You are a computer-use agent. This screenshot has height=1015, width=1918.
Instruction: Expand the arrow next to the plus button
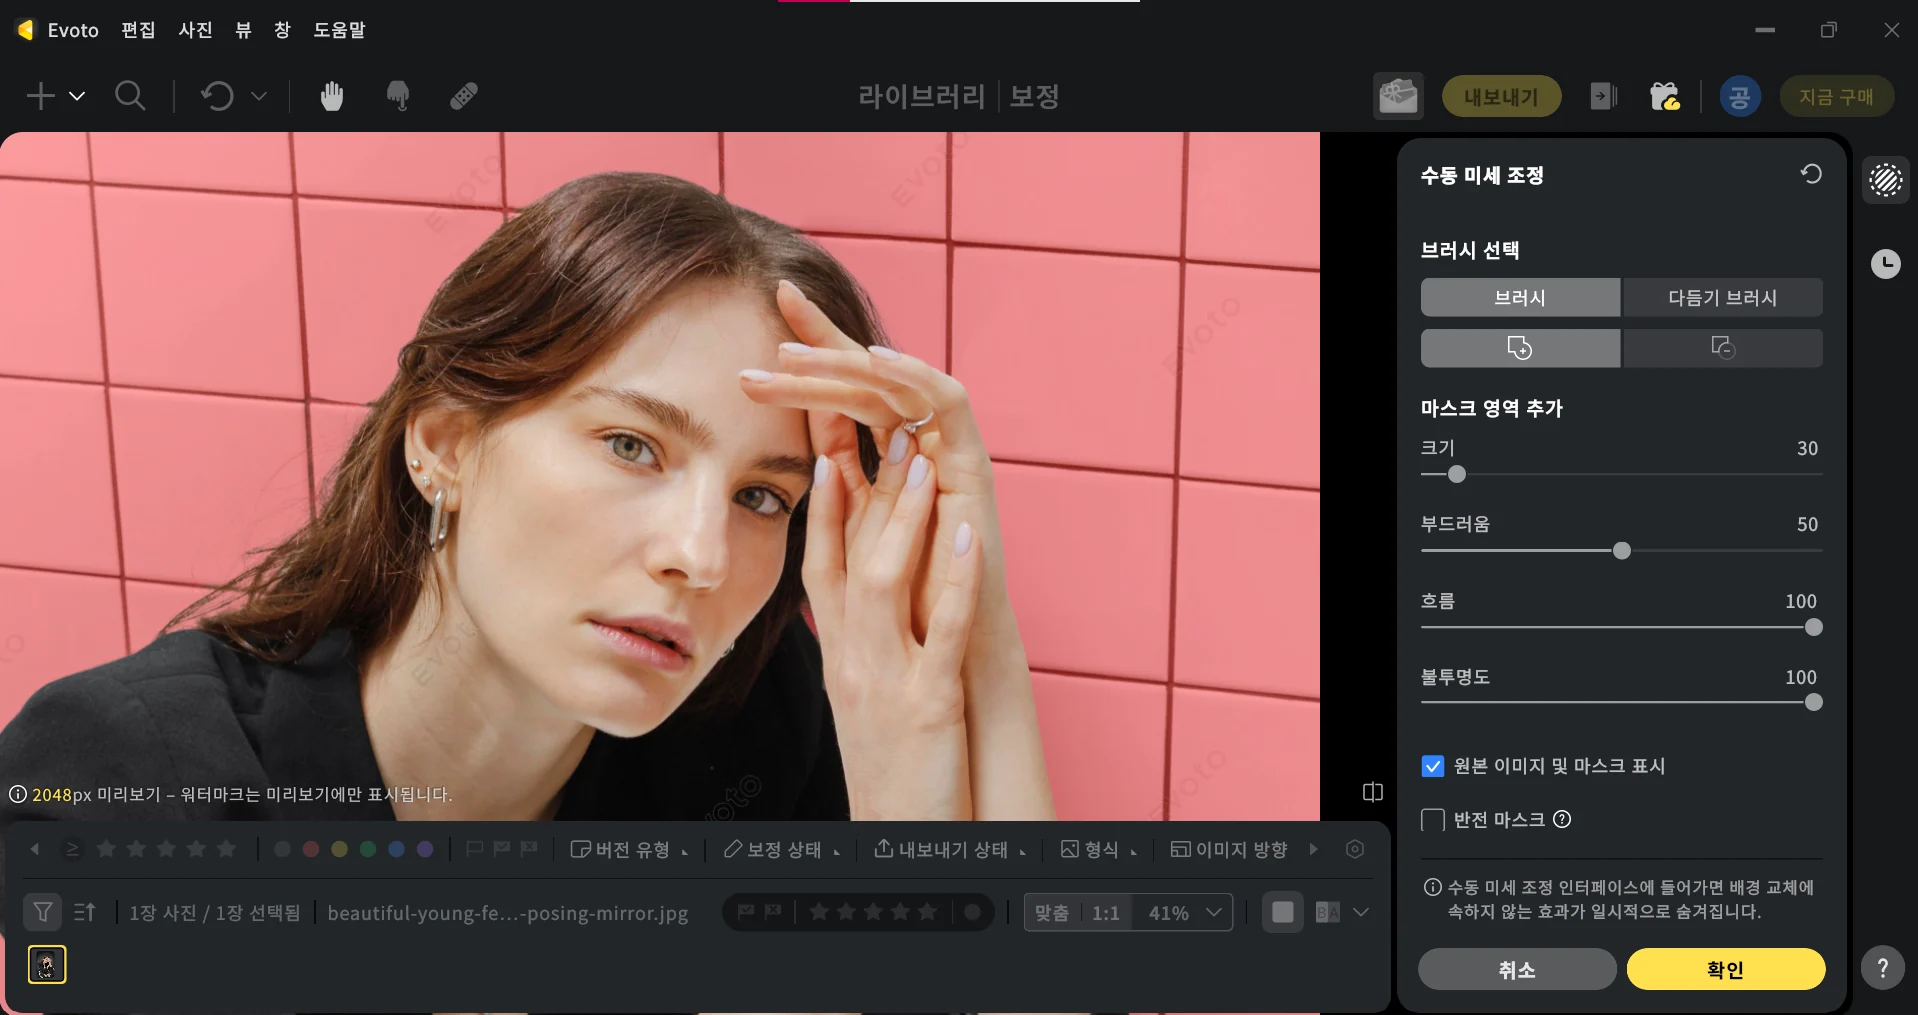77,96
